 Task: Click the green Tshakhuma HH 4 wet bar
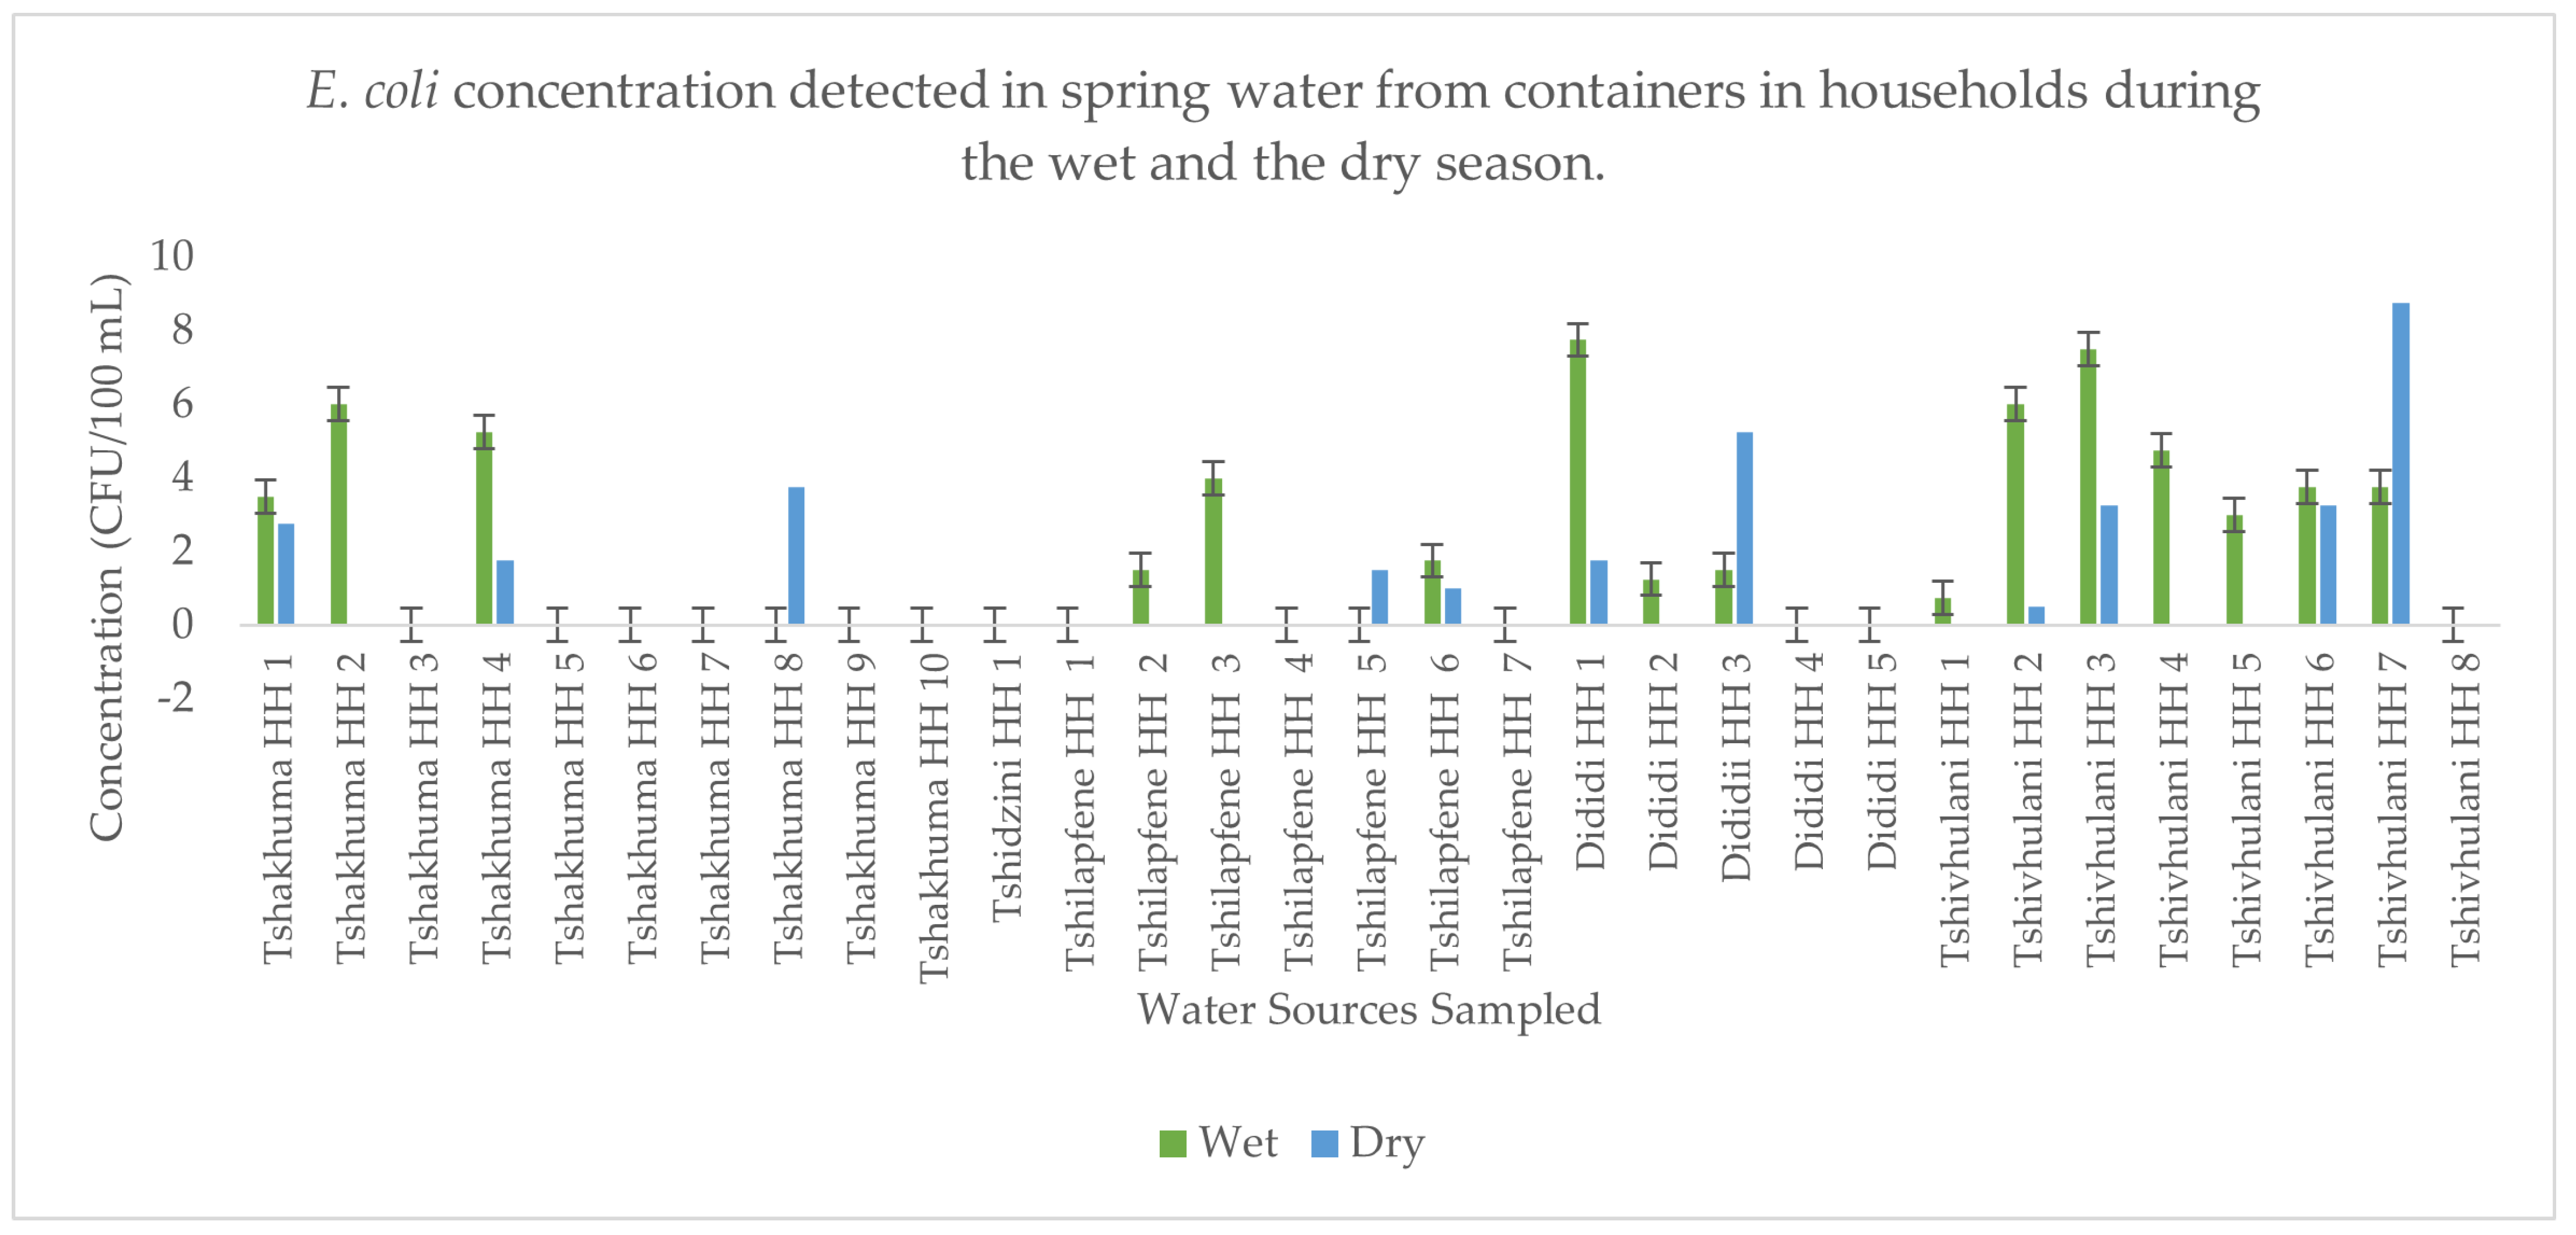click(484, 528)
